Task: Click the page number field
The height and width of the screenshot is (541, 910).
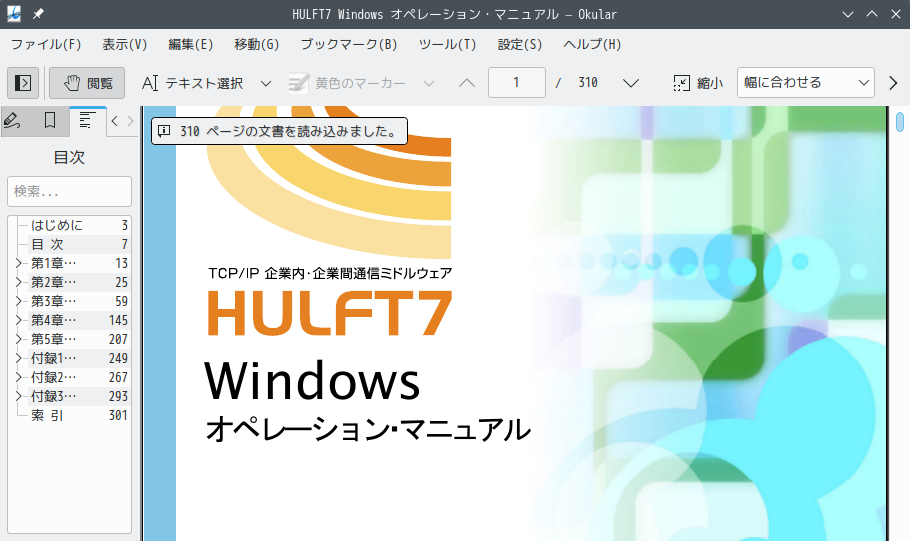Action: tap(517, 82)
